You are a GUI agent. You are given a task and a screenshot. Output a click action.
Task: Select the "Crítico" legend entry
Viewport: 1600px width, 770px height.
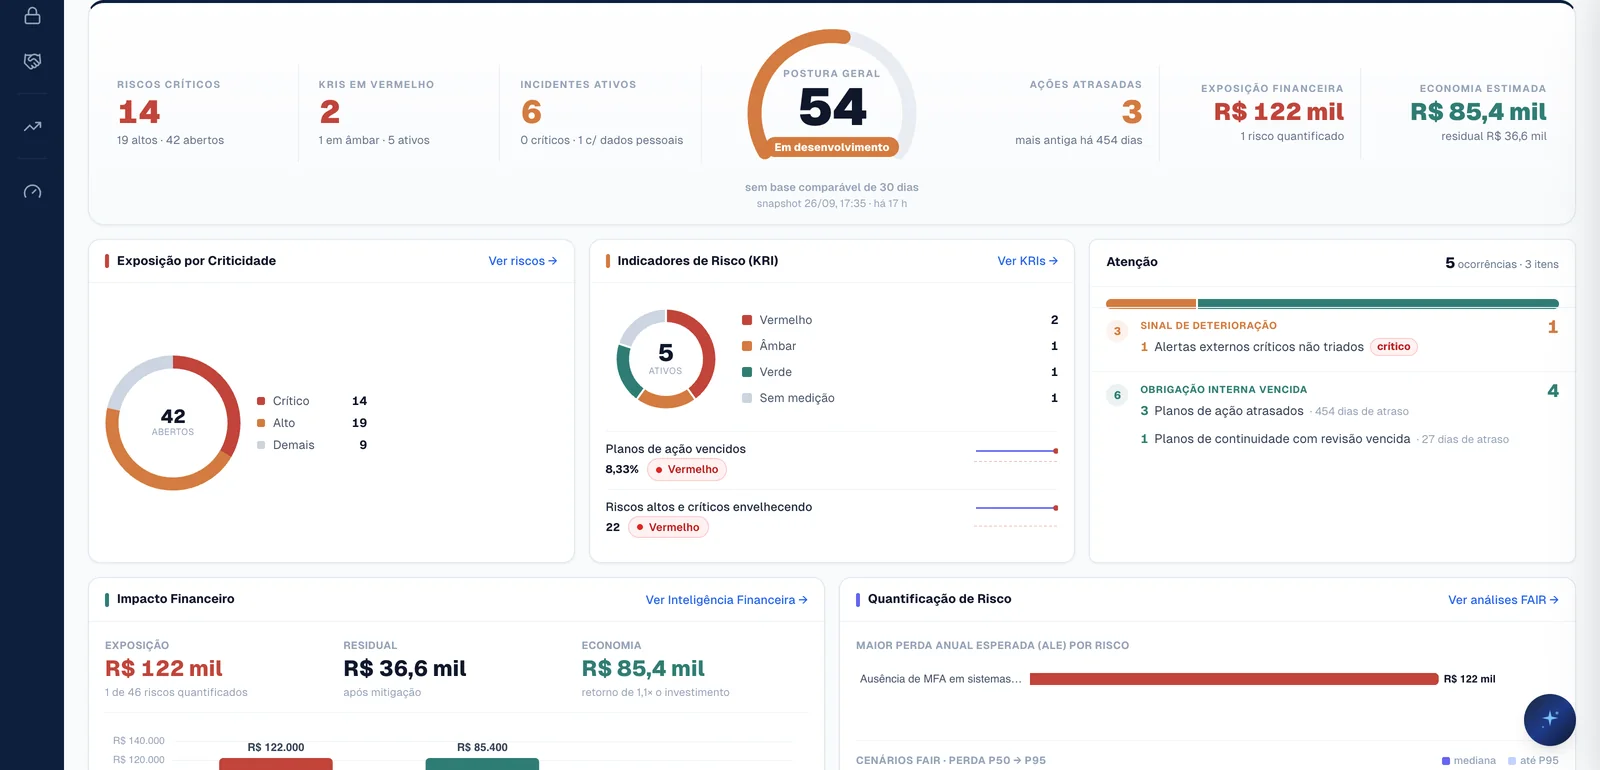tap(312, 401)
